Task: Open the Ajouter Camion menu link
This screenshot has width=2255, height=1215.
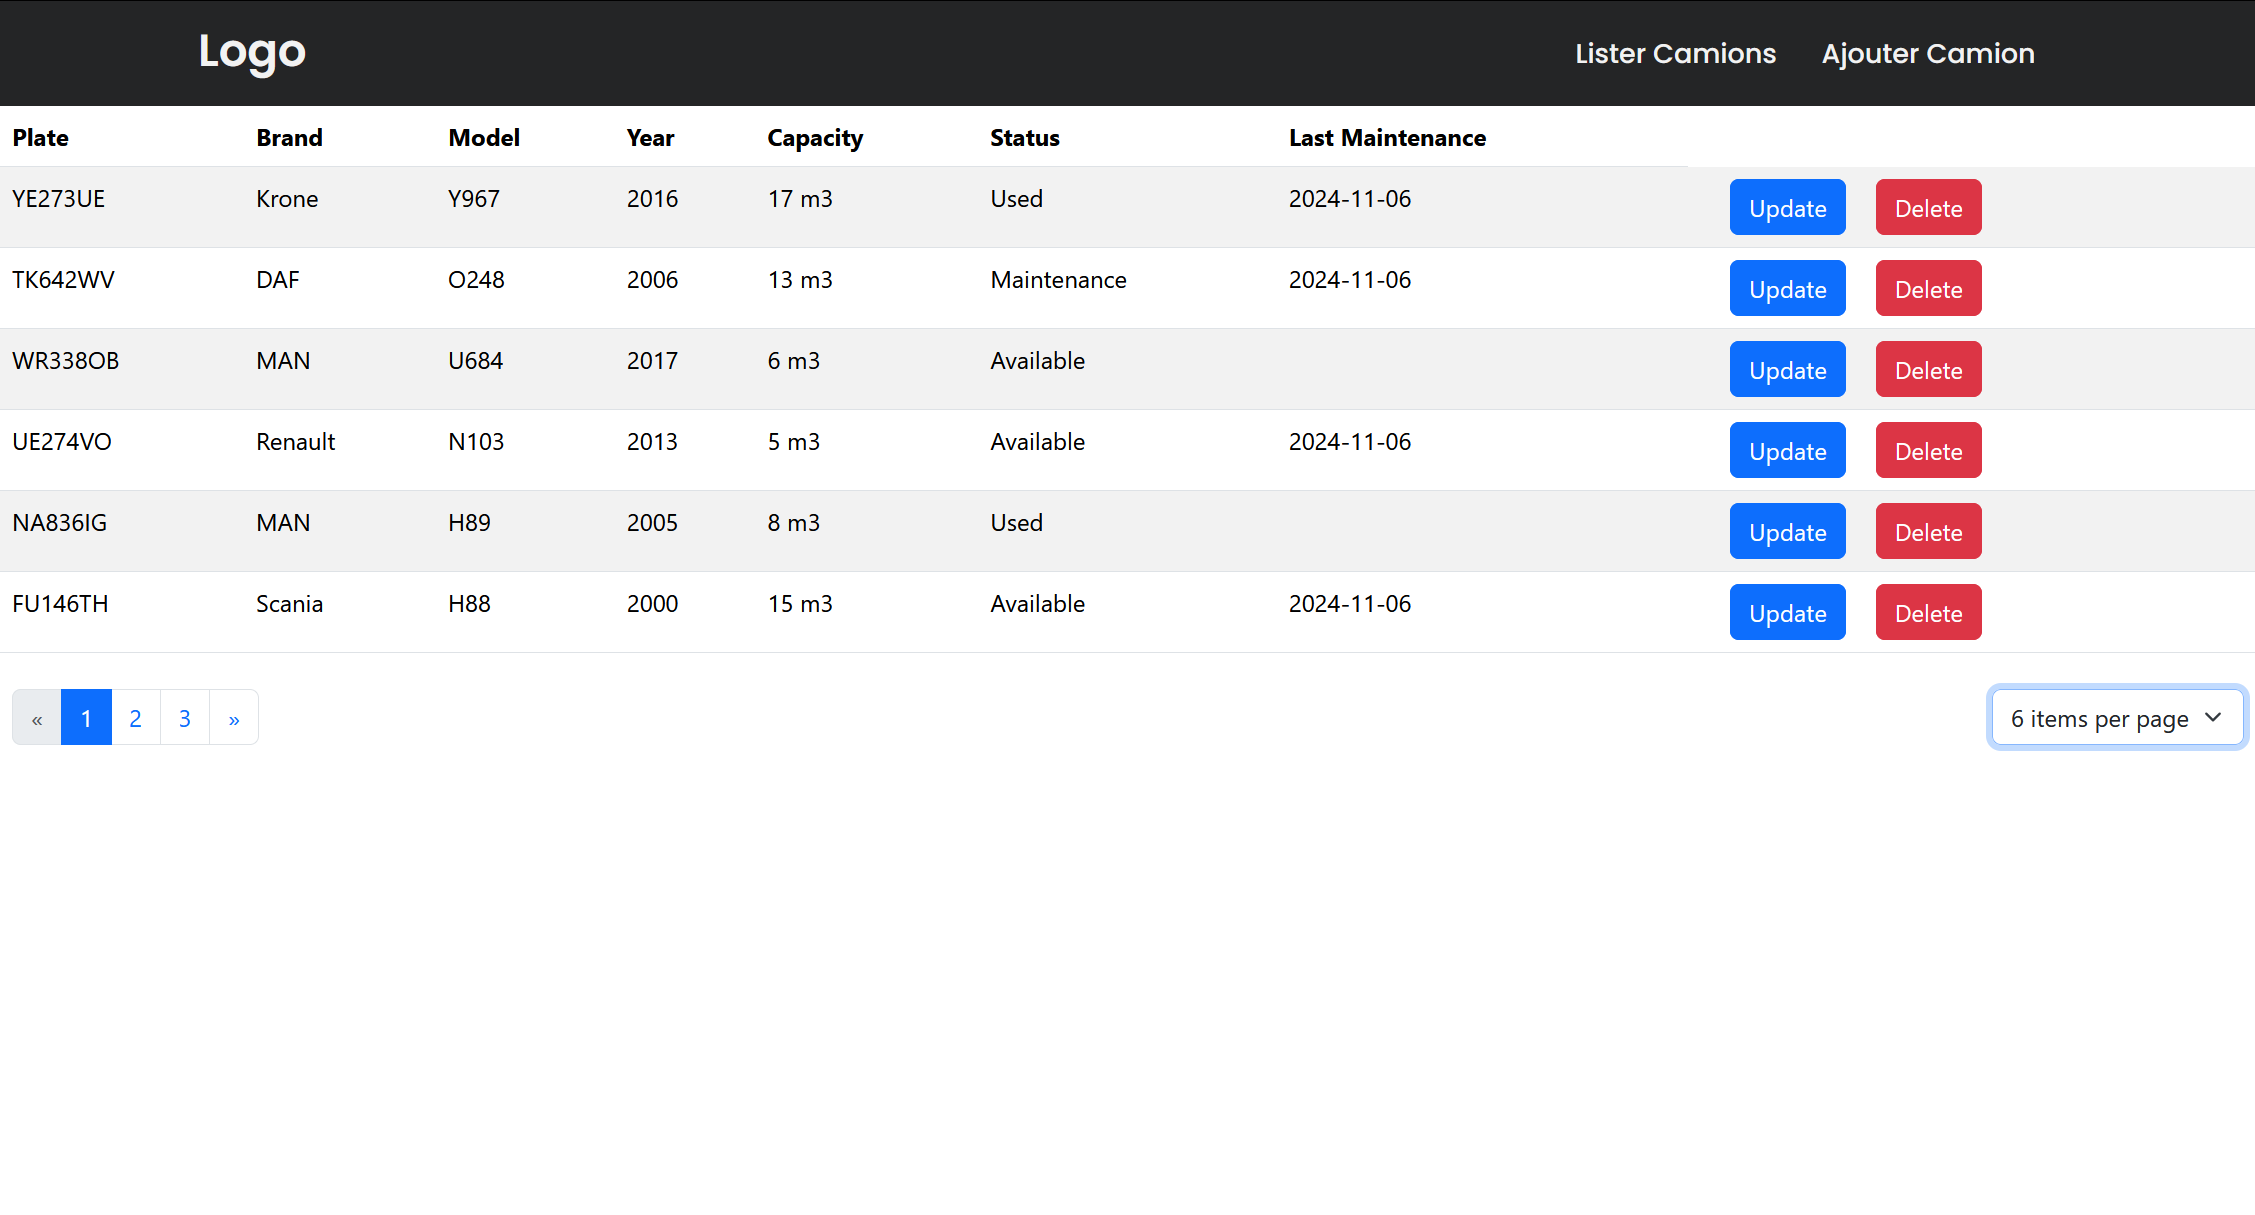Action: [x=1927, y=54]
